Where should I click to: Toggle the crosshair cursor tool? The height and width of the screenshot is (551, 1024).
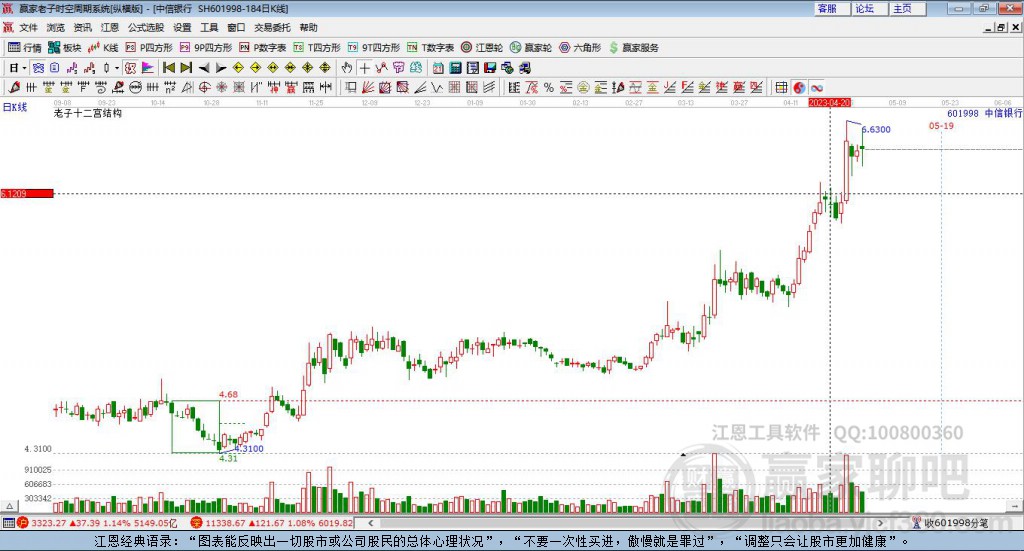[364, 68]
